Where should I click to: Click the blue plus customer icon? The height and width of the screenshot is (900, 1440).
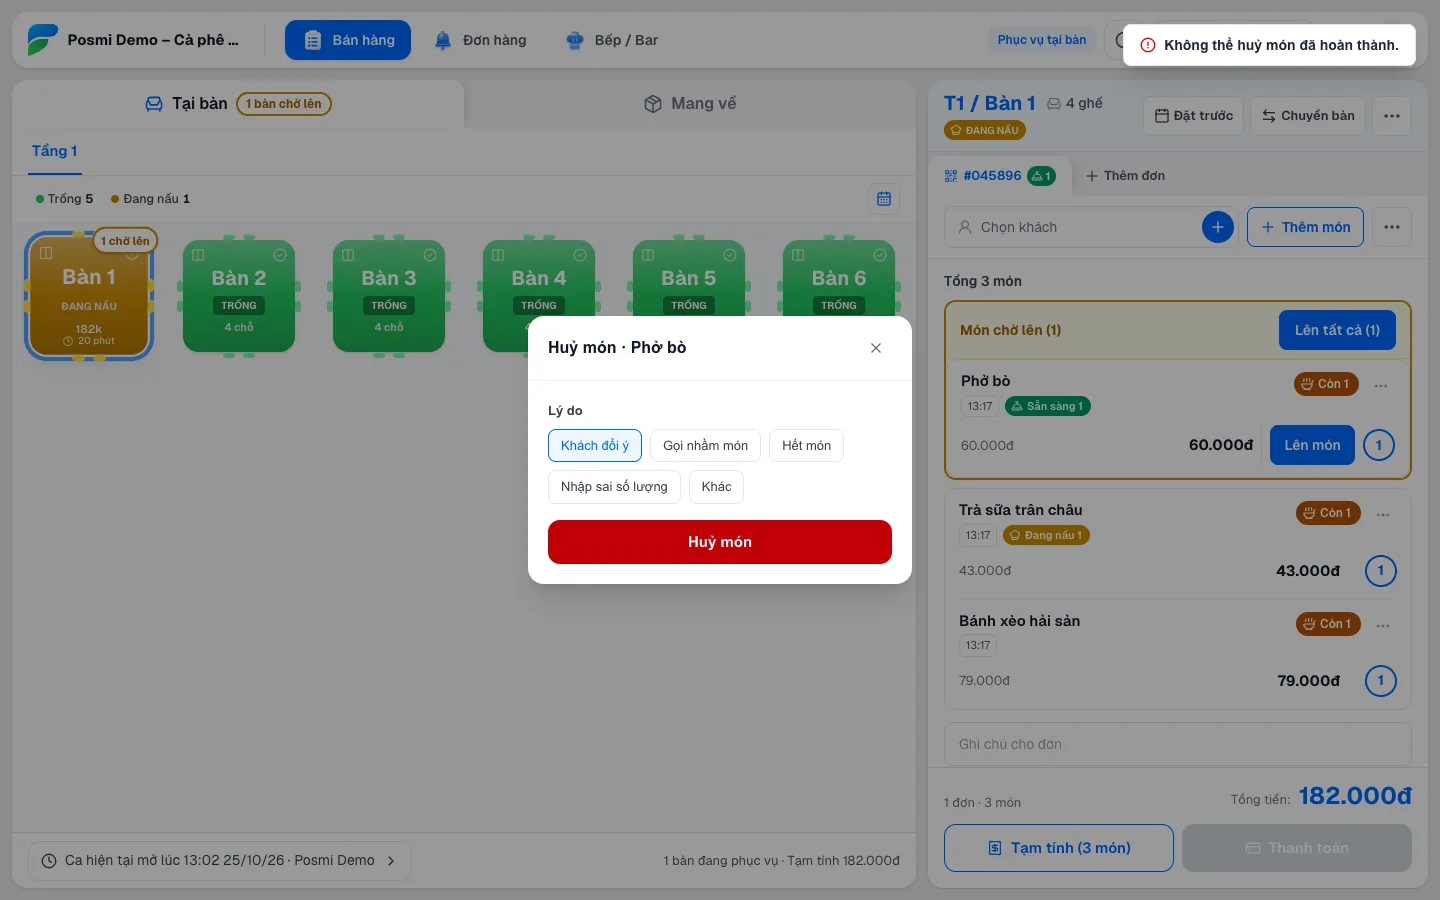coord(1217,227)
